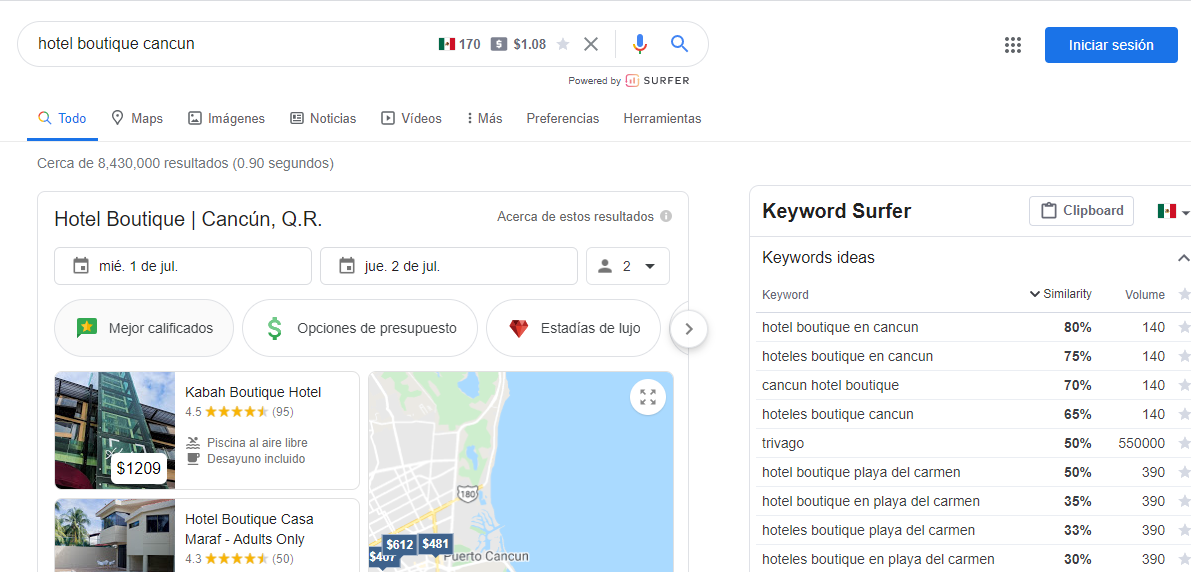Open check-out date jue. 2 de jul.
Screen dimensions: 1191x572
(449, 266)
